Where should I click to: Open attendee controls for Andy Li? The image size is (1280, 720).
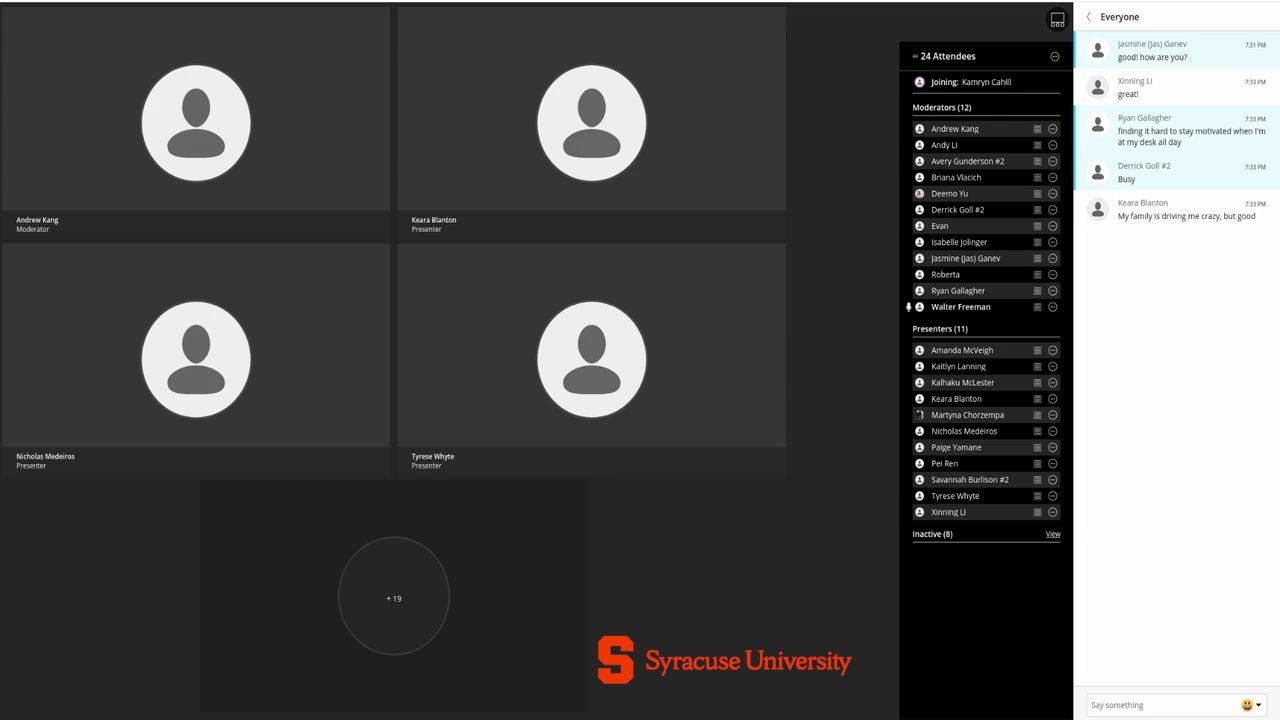pos(1053,145)
